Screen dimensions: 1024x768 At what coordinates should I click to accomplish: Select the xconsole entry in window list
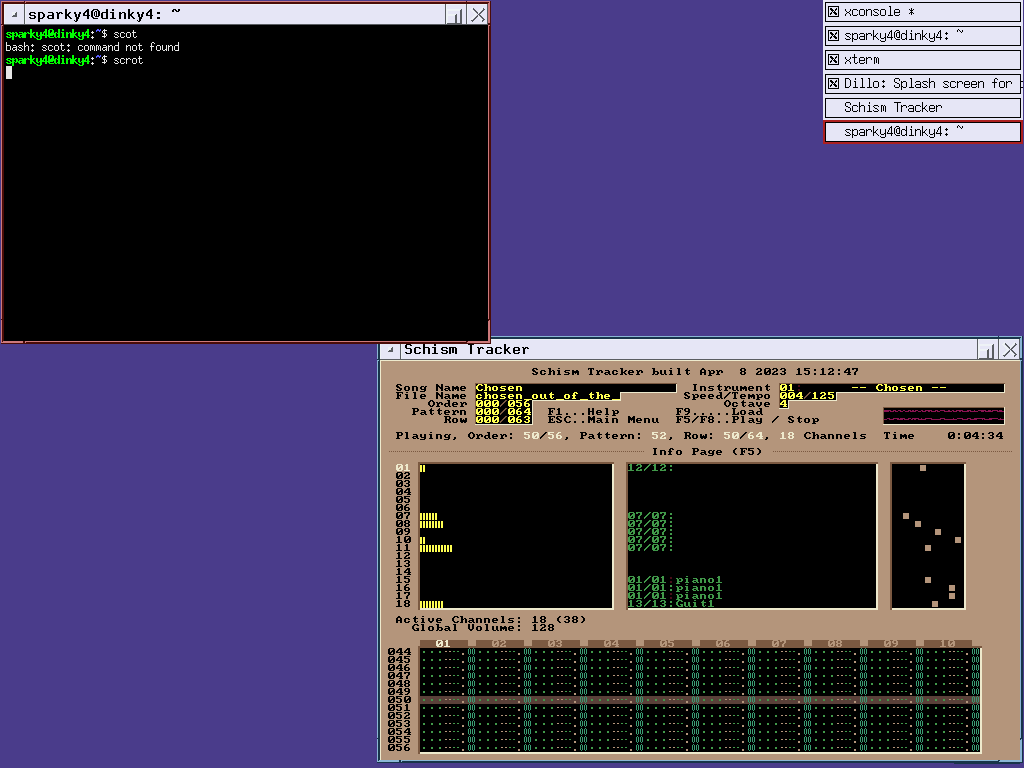pos(922,12)
